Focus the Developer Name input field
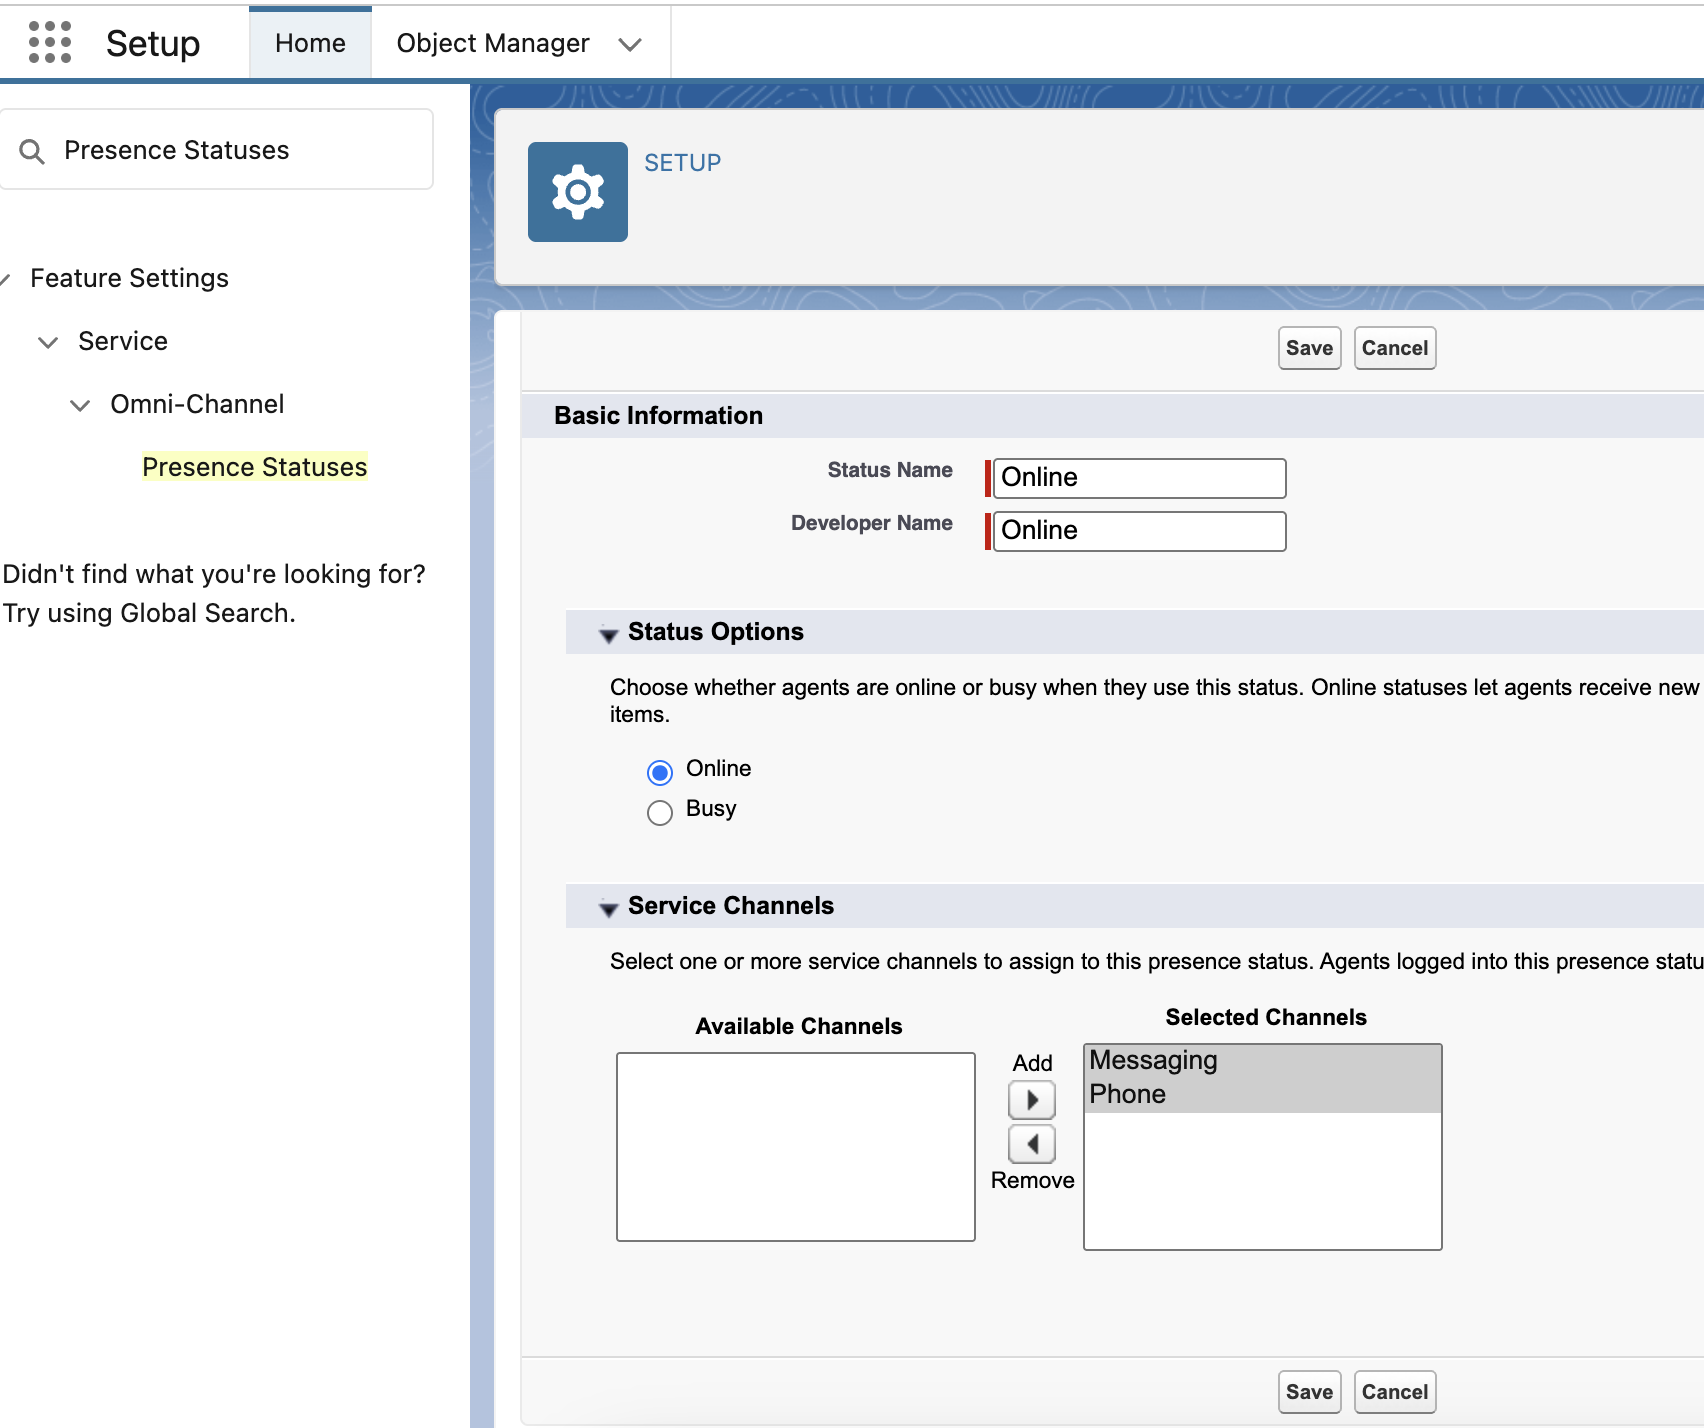Image resolution: width=1704 pixels, height=1428 pixels. click(x=1140, y=531)
